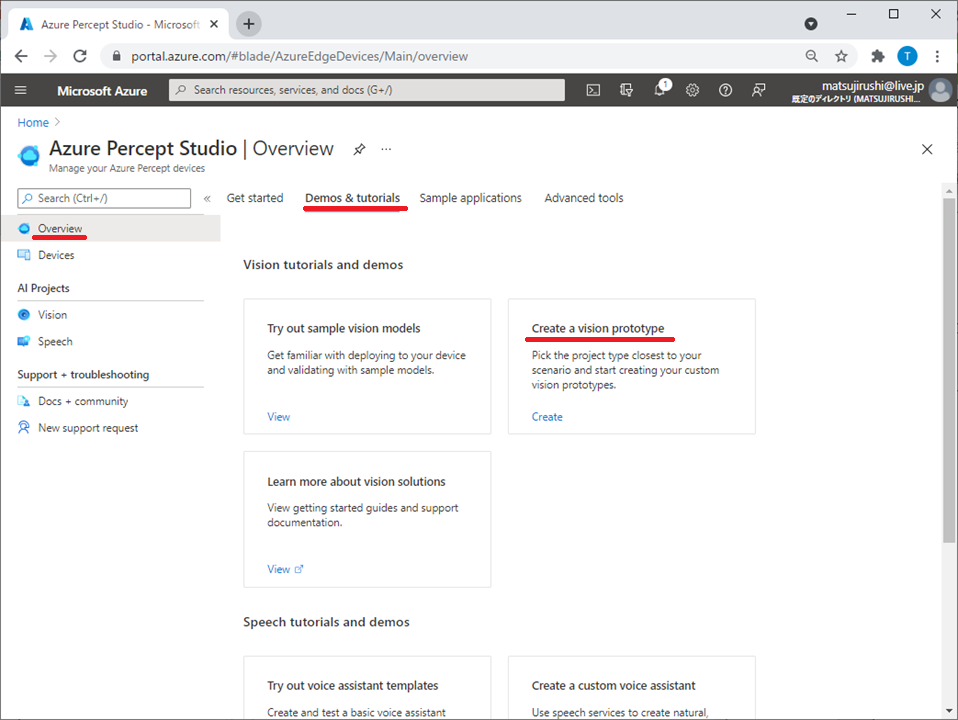Bookmark this page with the star icon
This screenshot has height=720, width=958.
pos(841,56)
